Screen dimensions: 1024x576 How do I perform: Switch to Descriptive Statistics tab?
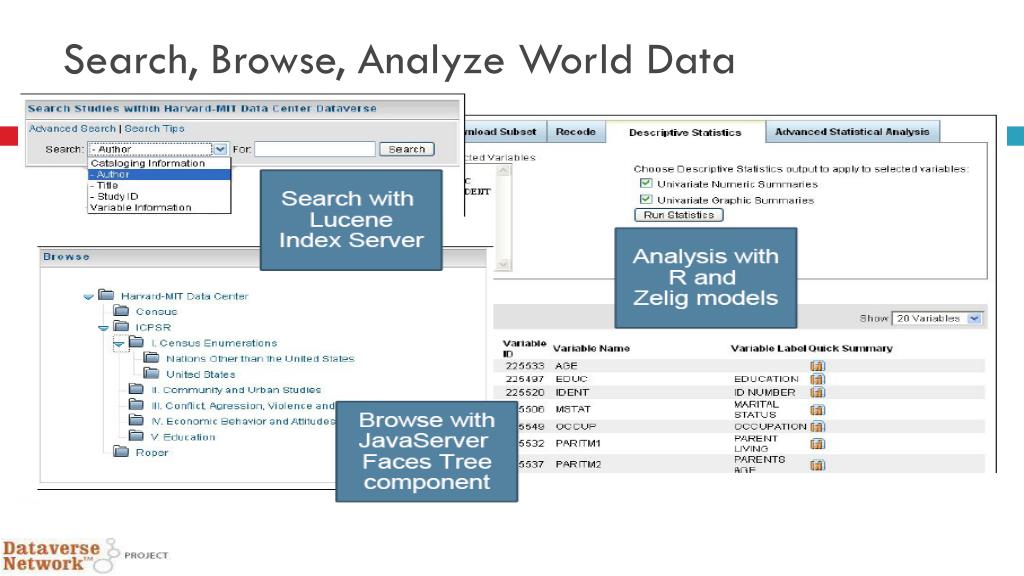click(x=685, y=133)
